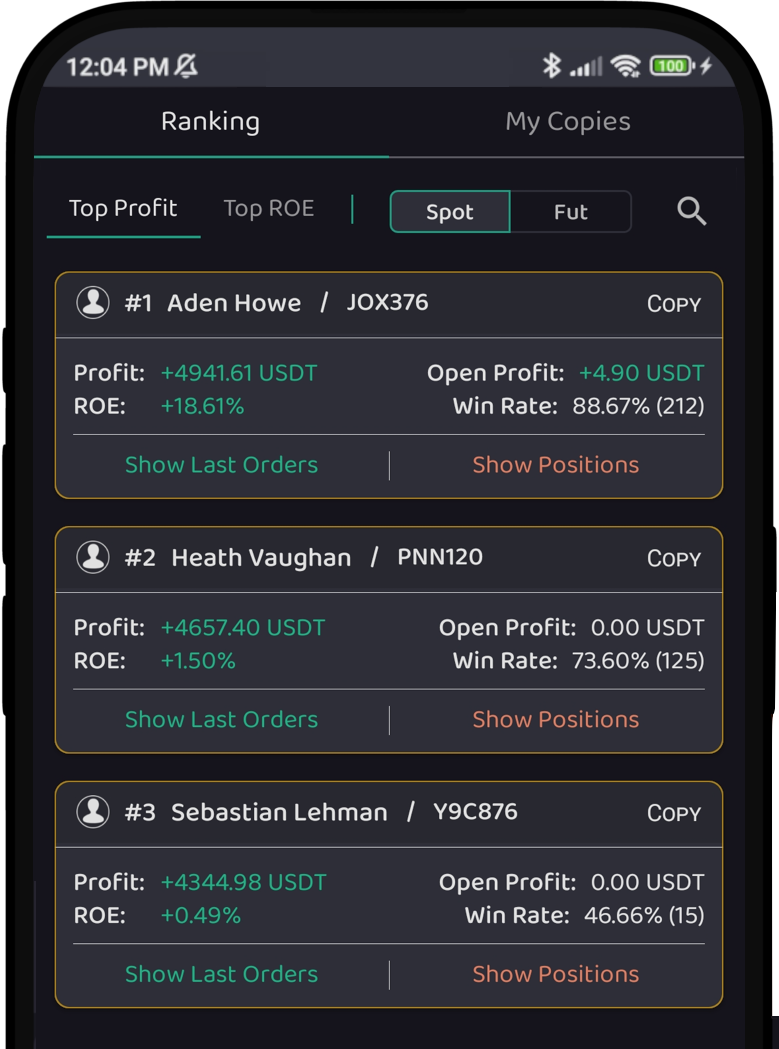Viewport: 779px width, 1049px height.
Task: Tap Aden Howe's profile avatar icon
Action: click(93, 303)
